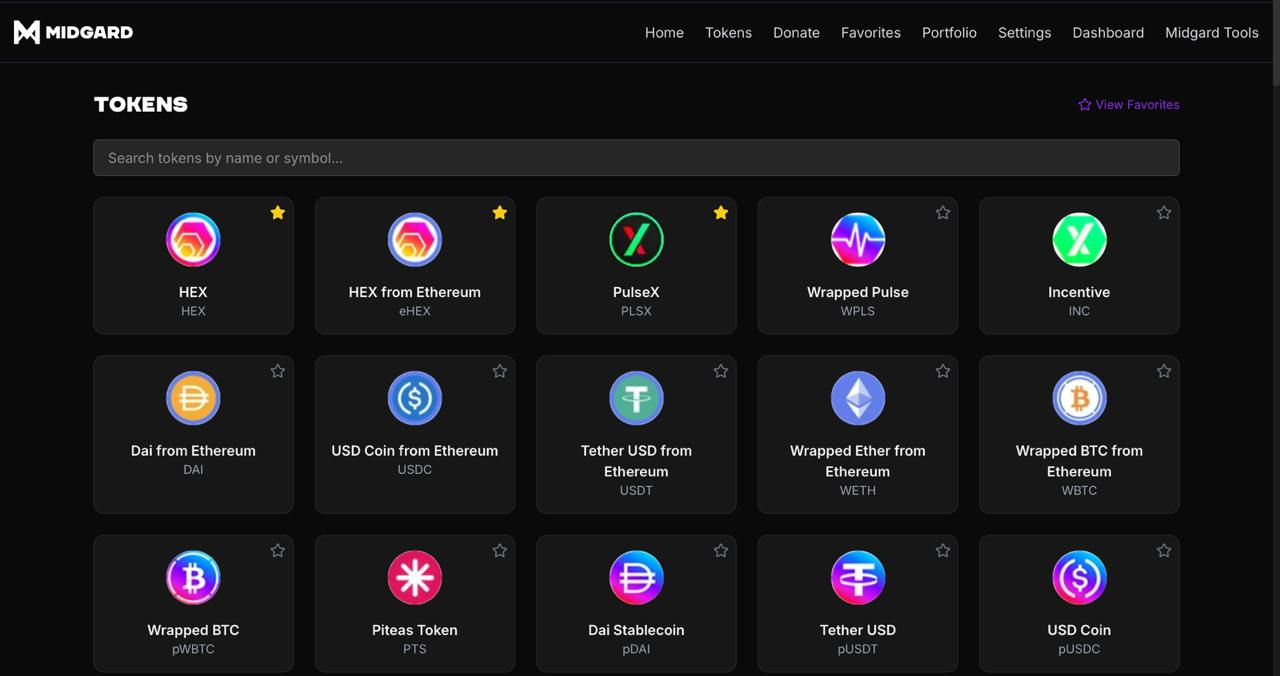This screenshot has width=1280, height=676.
Task: Focus the Search tokens input field
Action: point(636,158)
